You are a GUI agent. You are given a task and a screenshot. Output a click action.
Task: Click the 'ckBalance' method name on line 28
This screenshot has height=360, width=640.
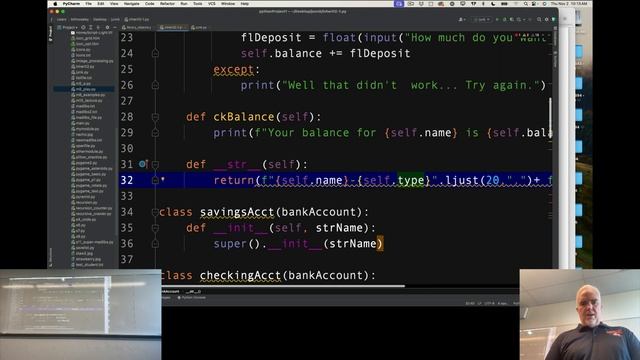244,117
